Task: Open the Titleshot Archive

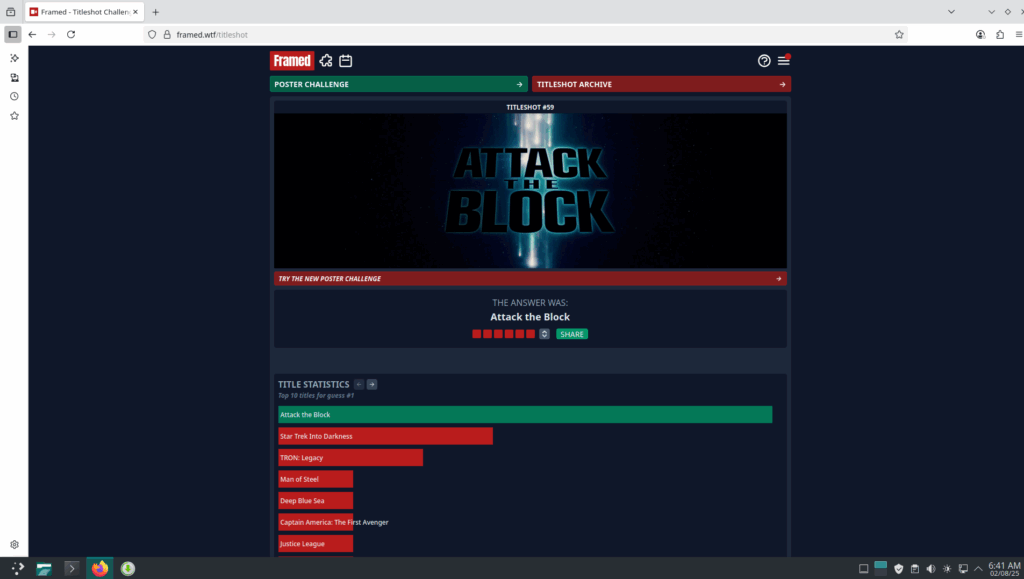Action: click(x=661, y=84)
